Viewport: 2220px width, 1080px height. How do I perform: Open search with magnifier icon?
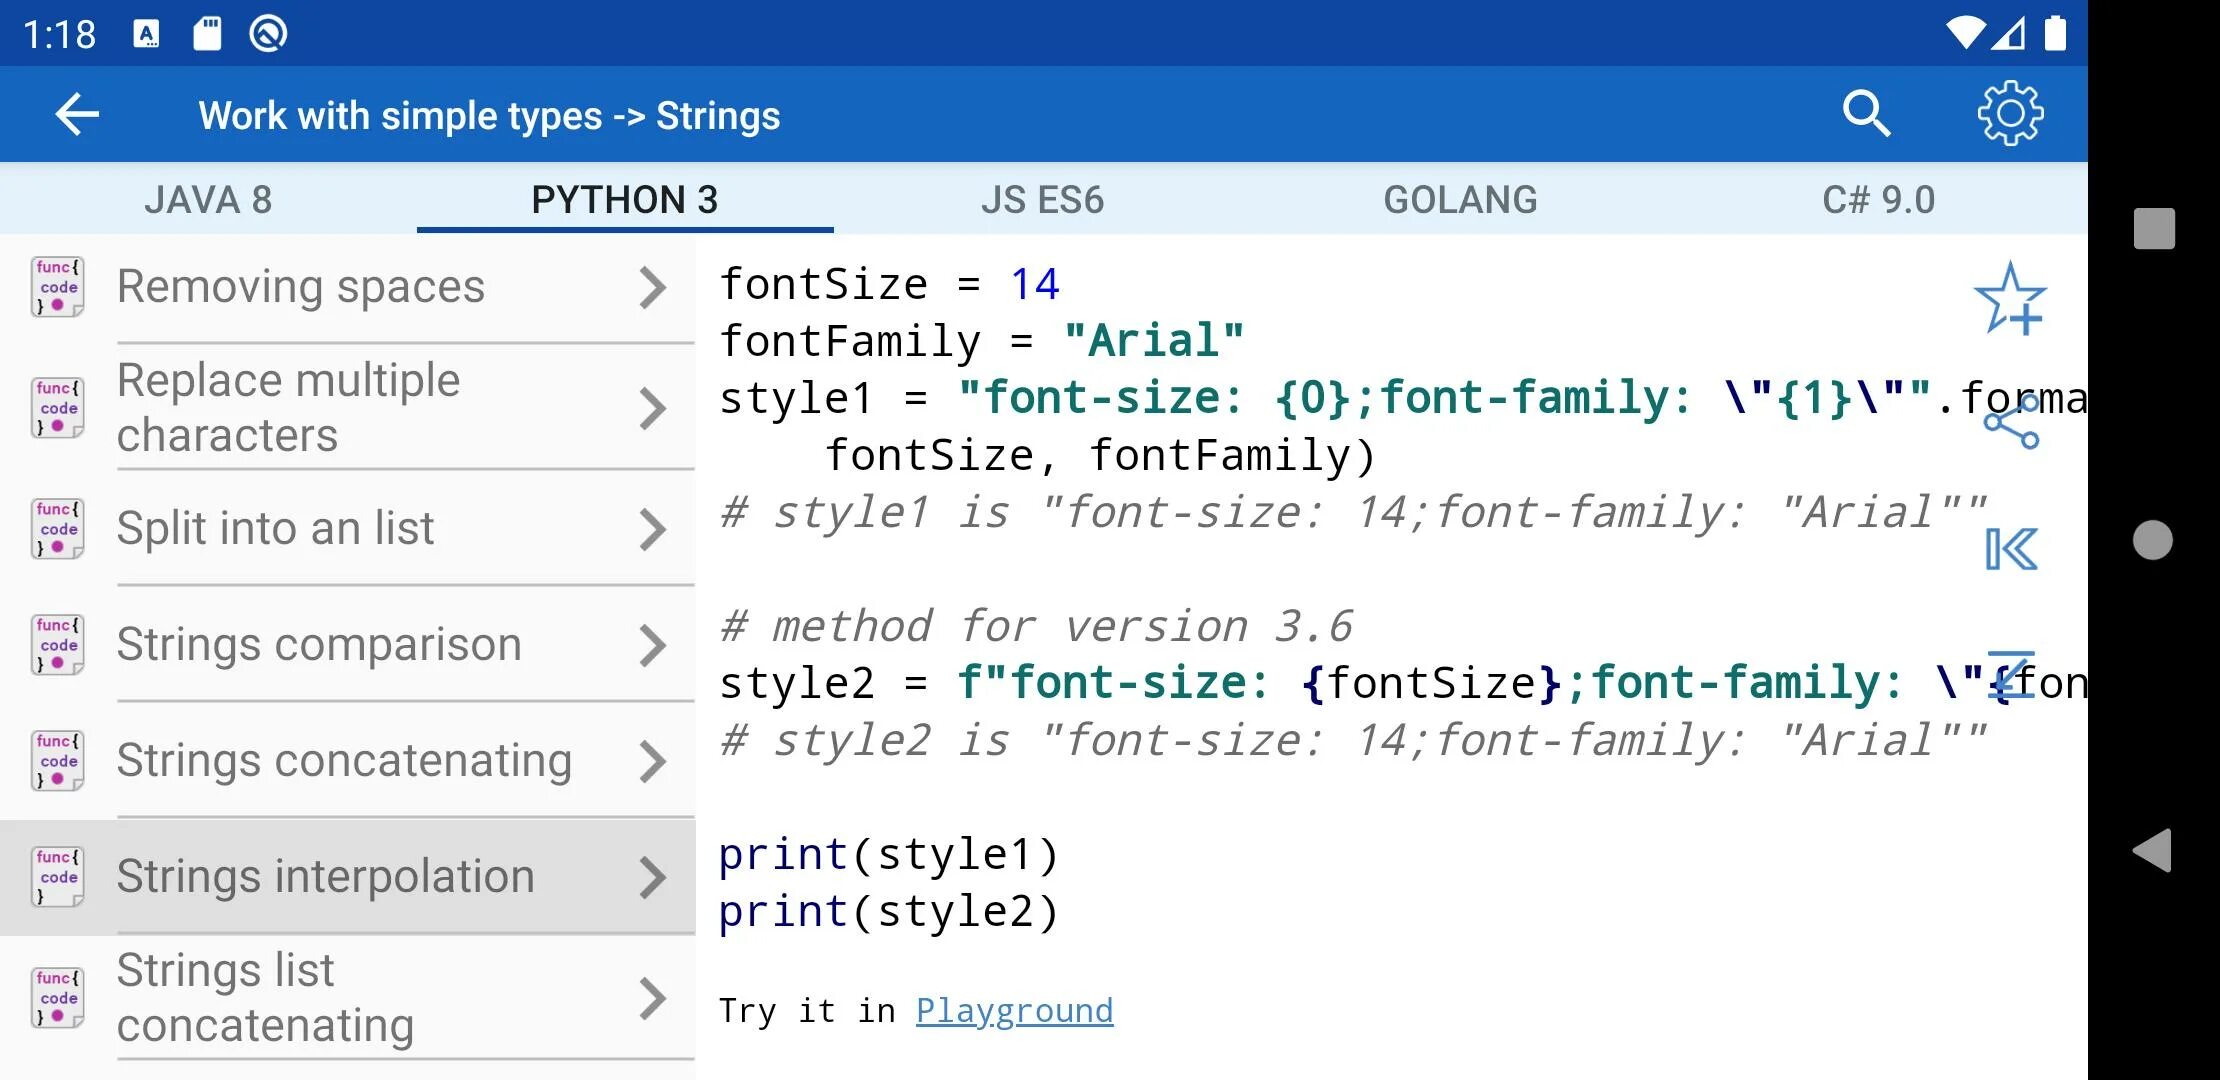[x=1865, y=114]
